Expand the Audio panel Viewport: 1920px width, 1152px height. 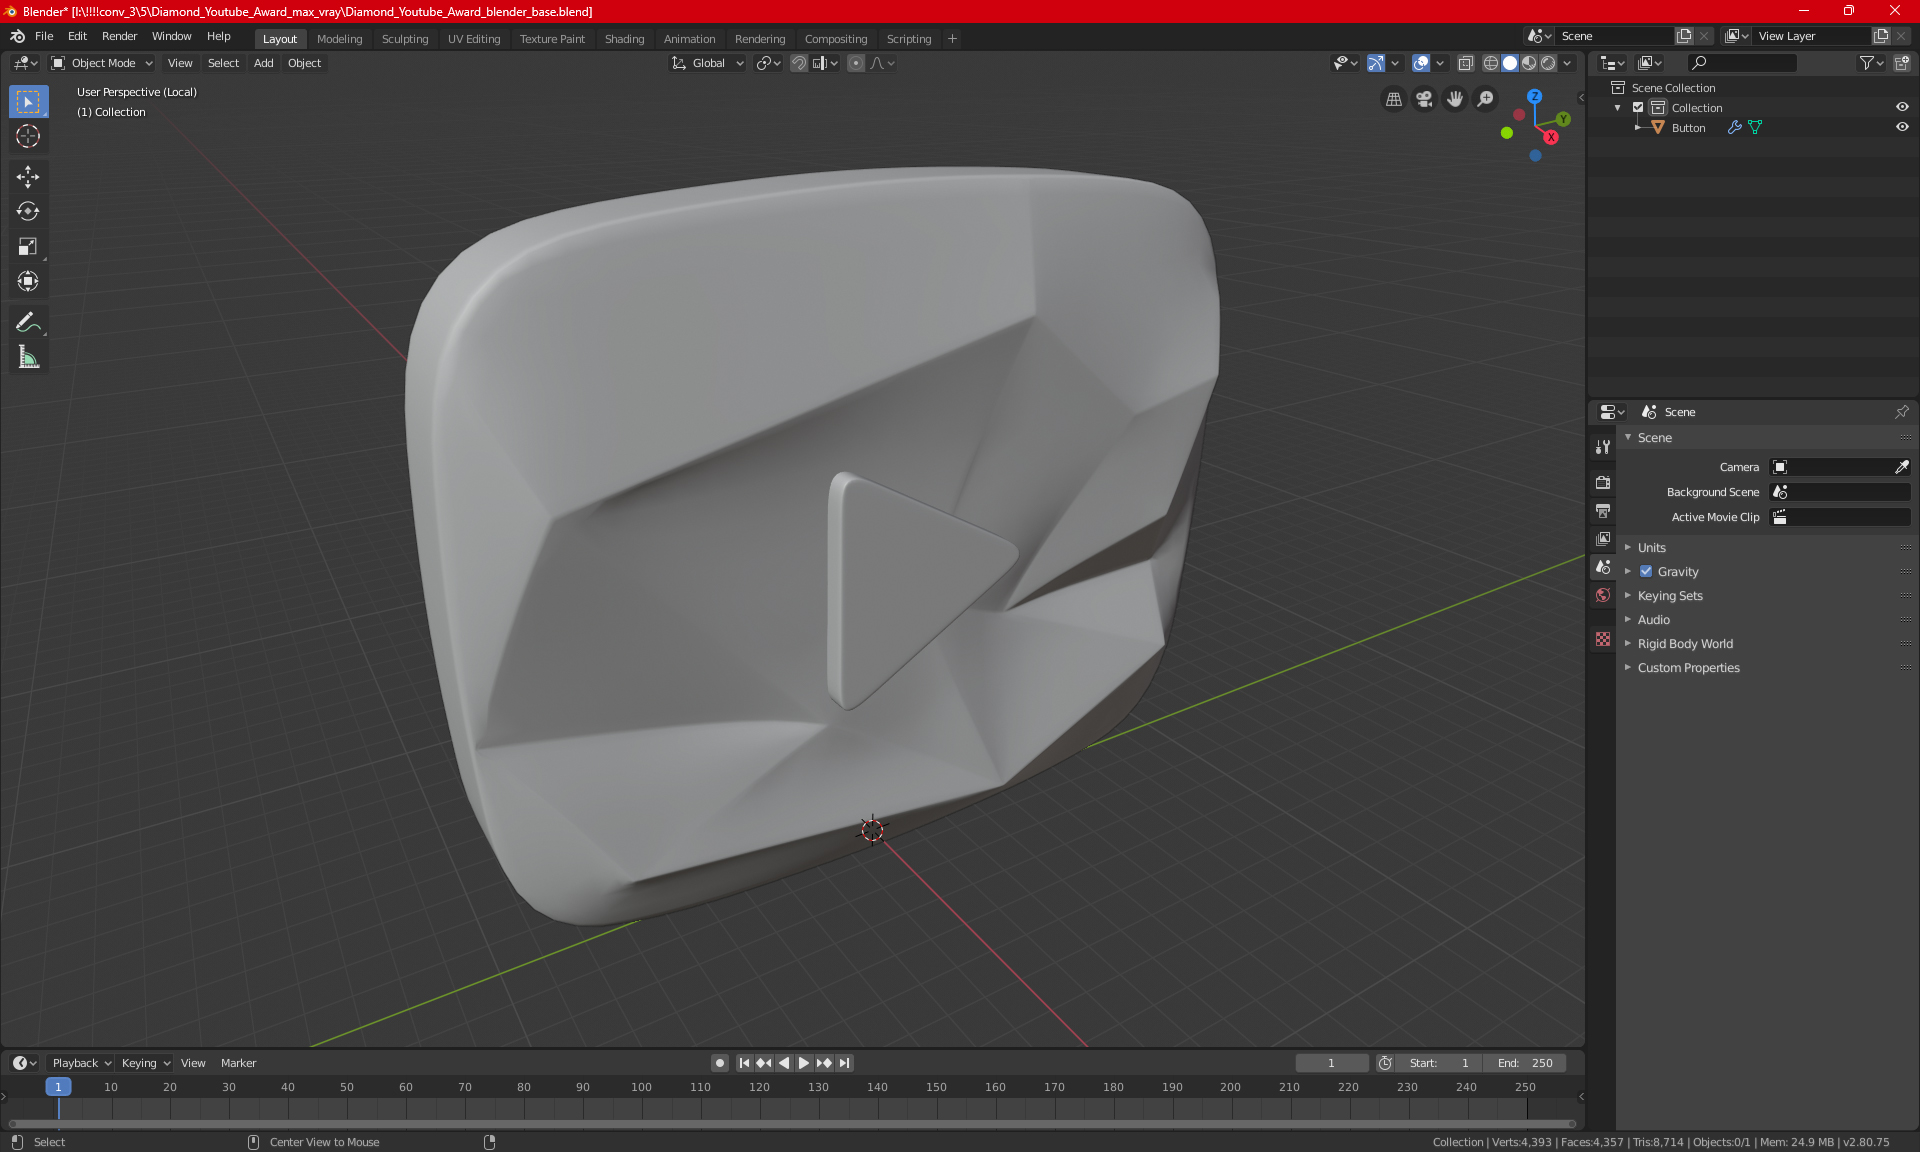coord(1653,620)
